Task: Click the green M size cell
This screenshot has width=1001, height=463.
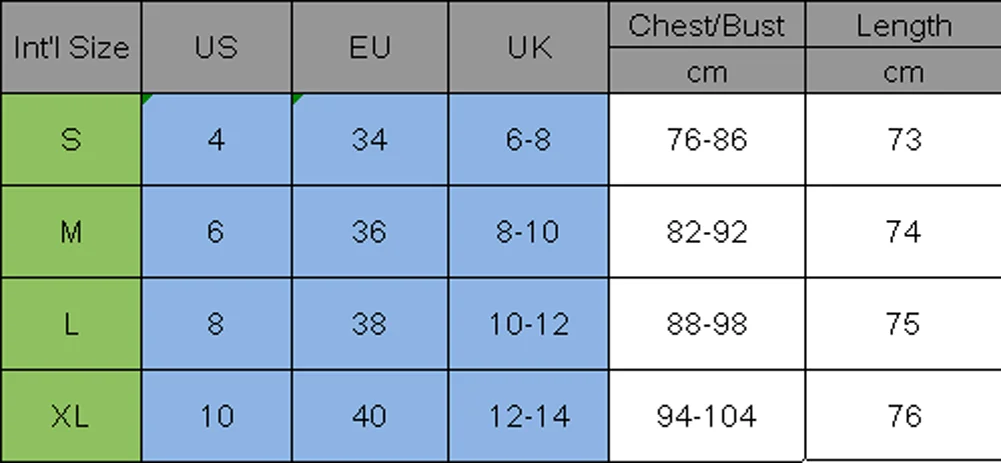Action: (x=70, y=232)
